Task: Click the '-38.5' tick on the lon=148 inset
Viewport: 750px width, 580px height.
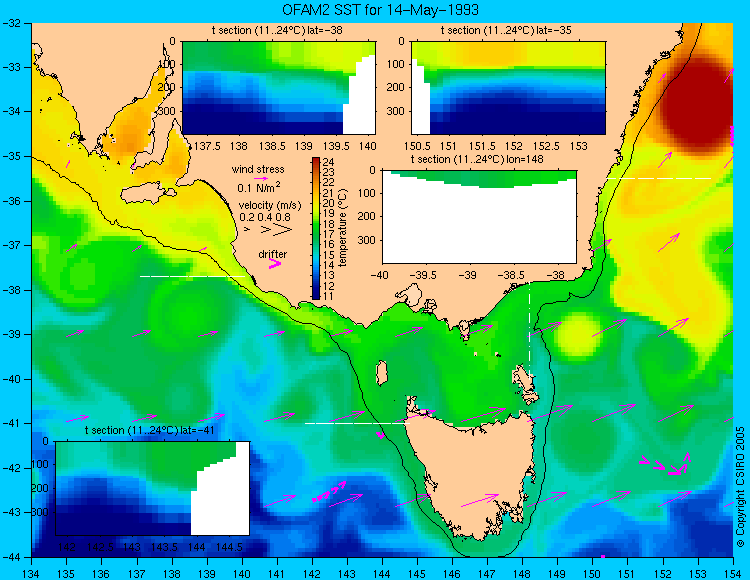Action: click(513, 275)
